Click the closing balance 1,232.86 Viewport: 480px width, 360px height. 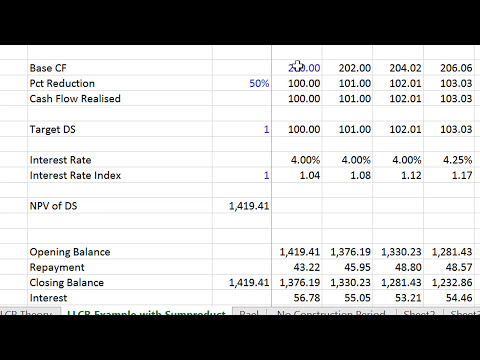pyautogui.click(x=449, y=283)
